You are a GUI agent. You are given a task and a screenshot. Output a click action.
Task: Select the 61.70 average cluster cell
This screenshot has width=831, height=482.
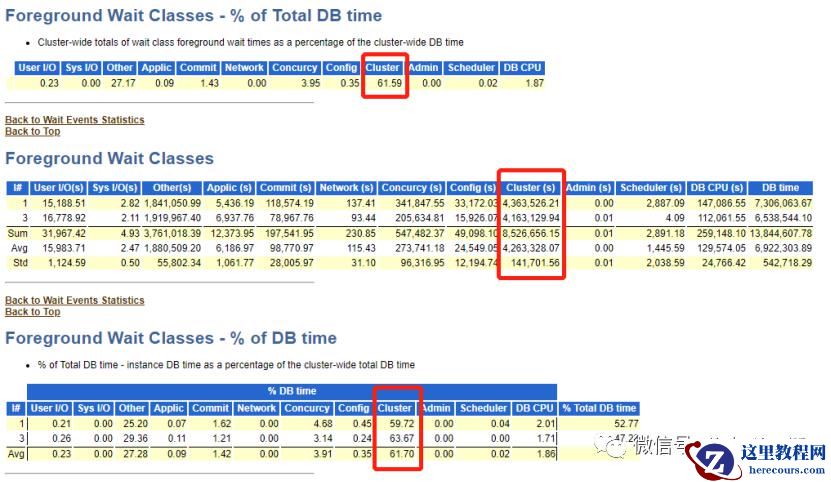(401, 454)
